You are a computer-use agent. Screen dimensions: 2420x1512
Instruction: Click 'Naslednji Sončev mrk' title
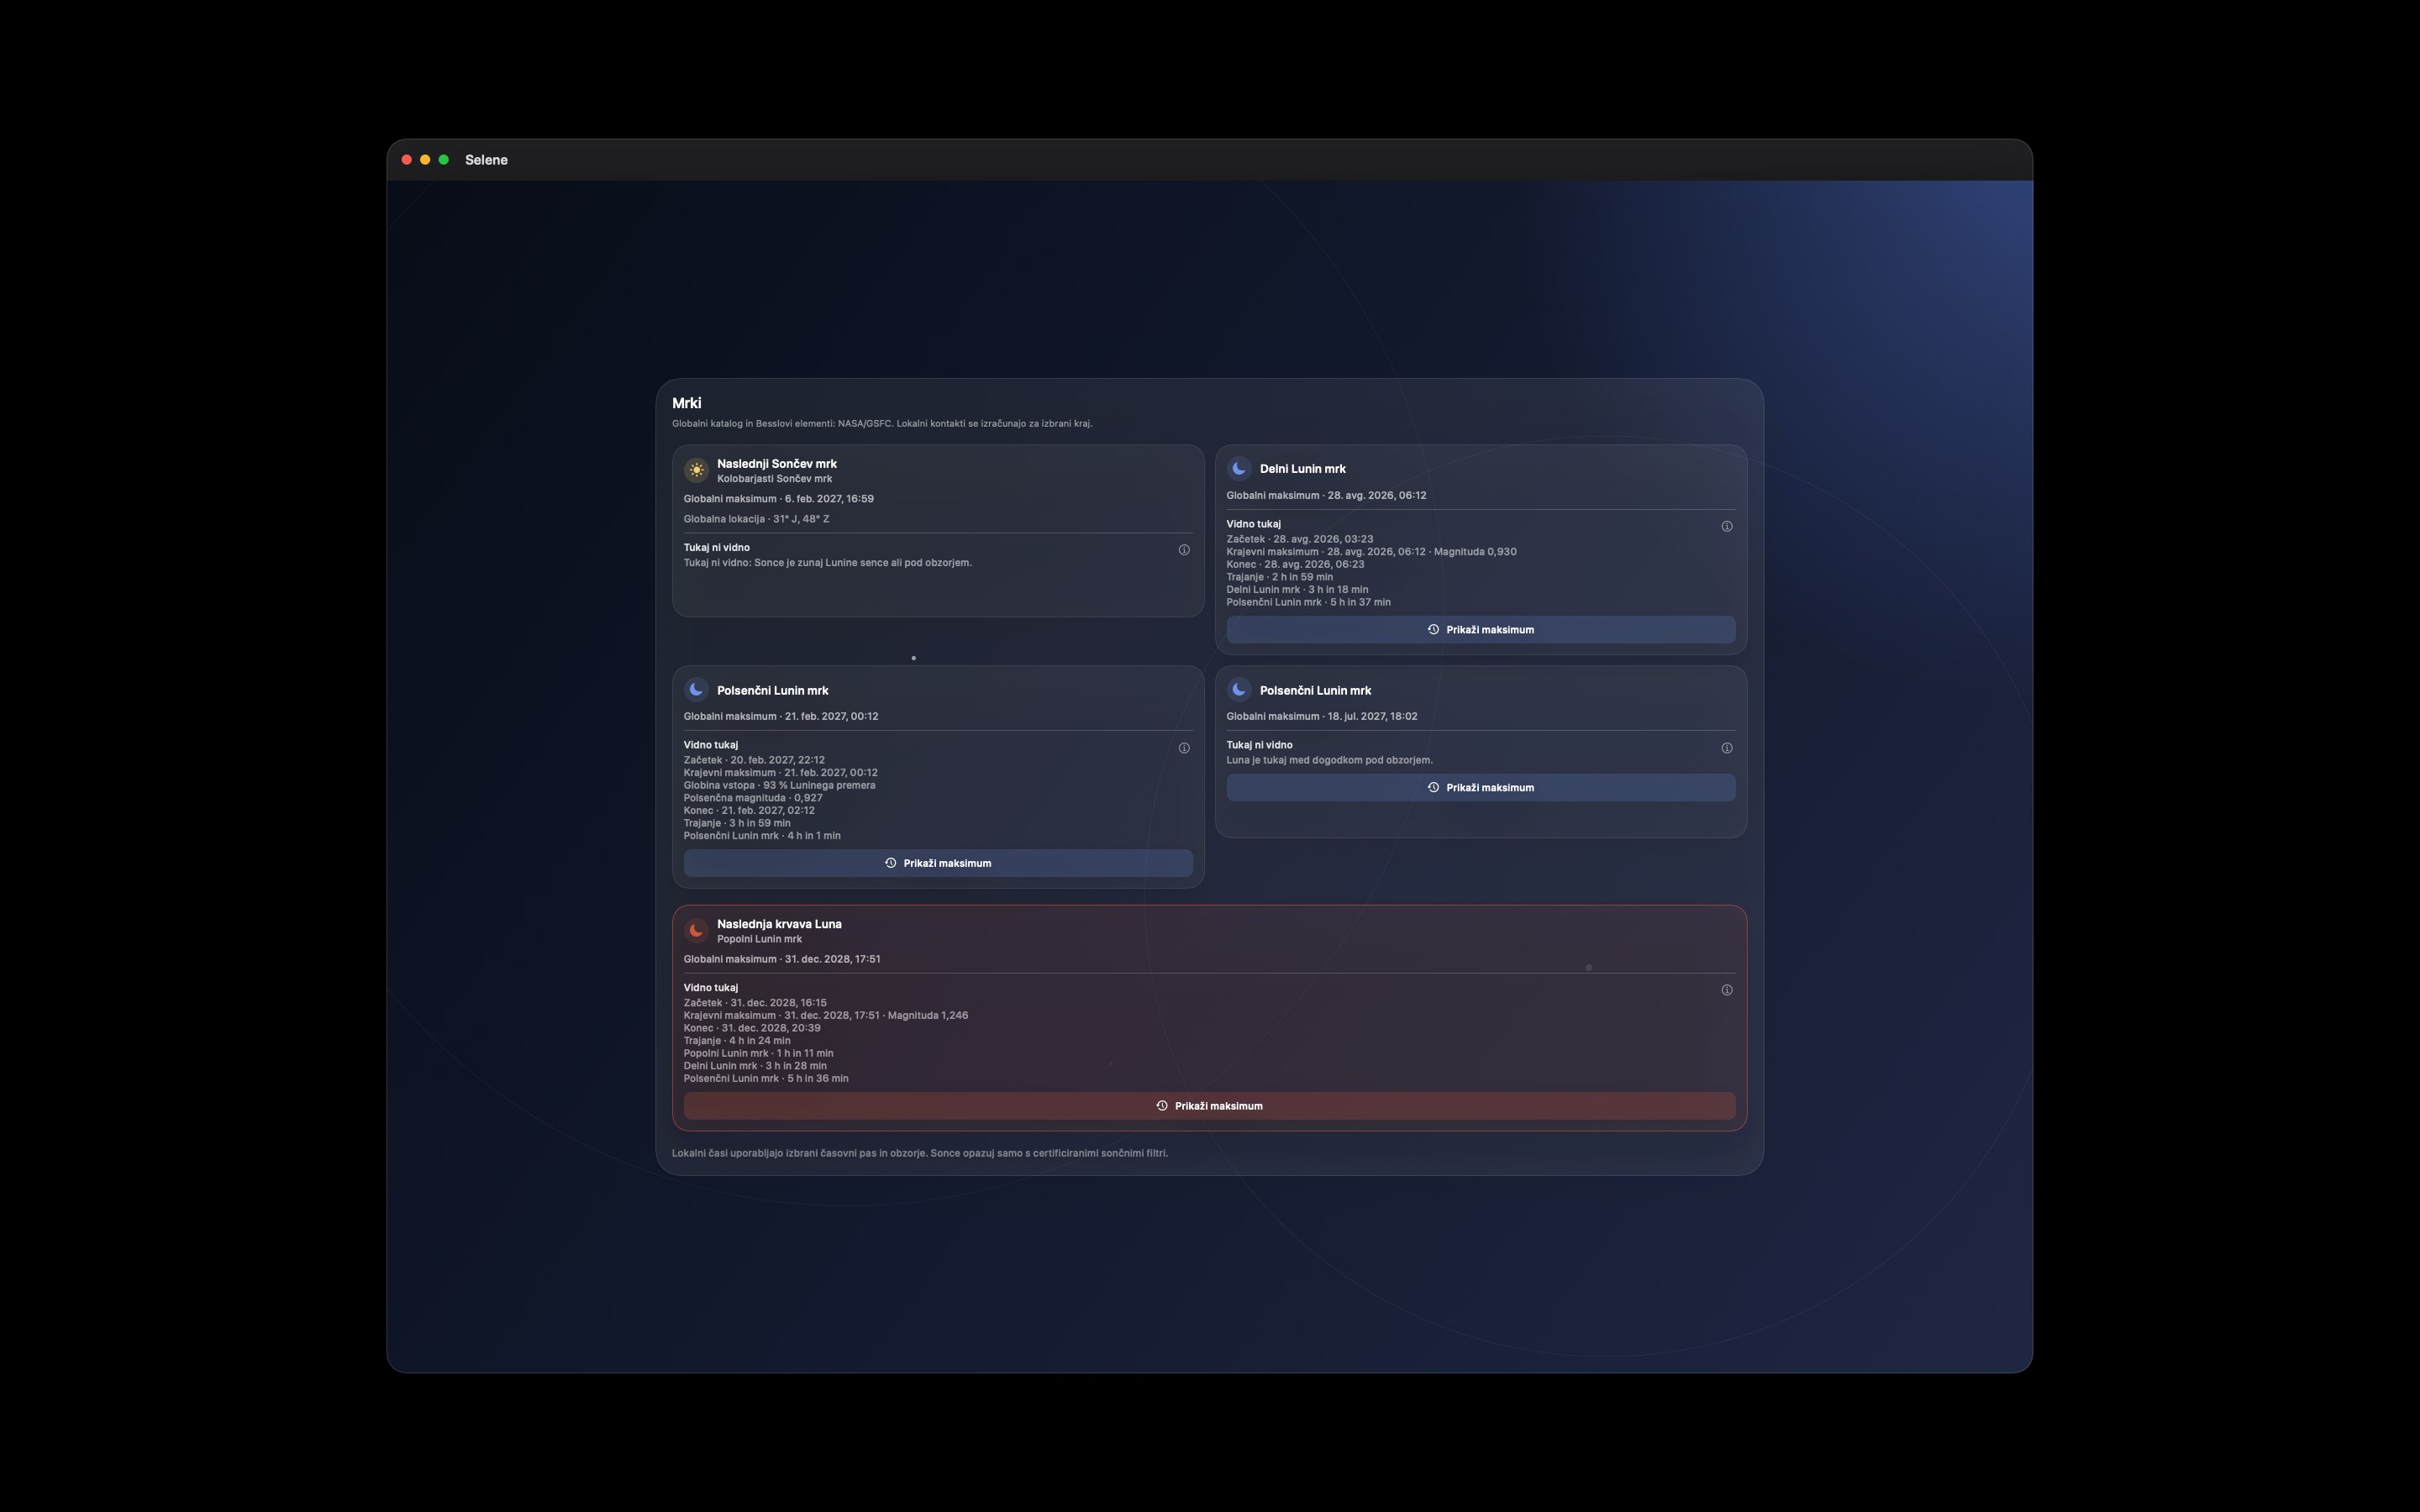[777, 464]
